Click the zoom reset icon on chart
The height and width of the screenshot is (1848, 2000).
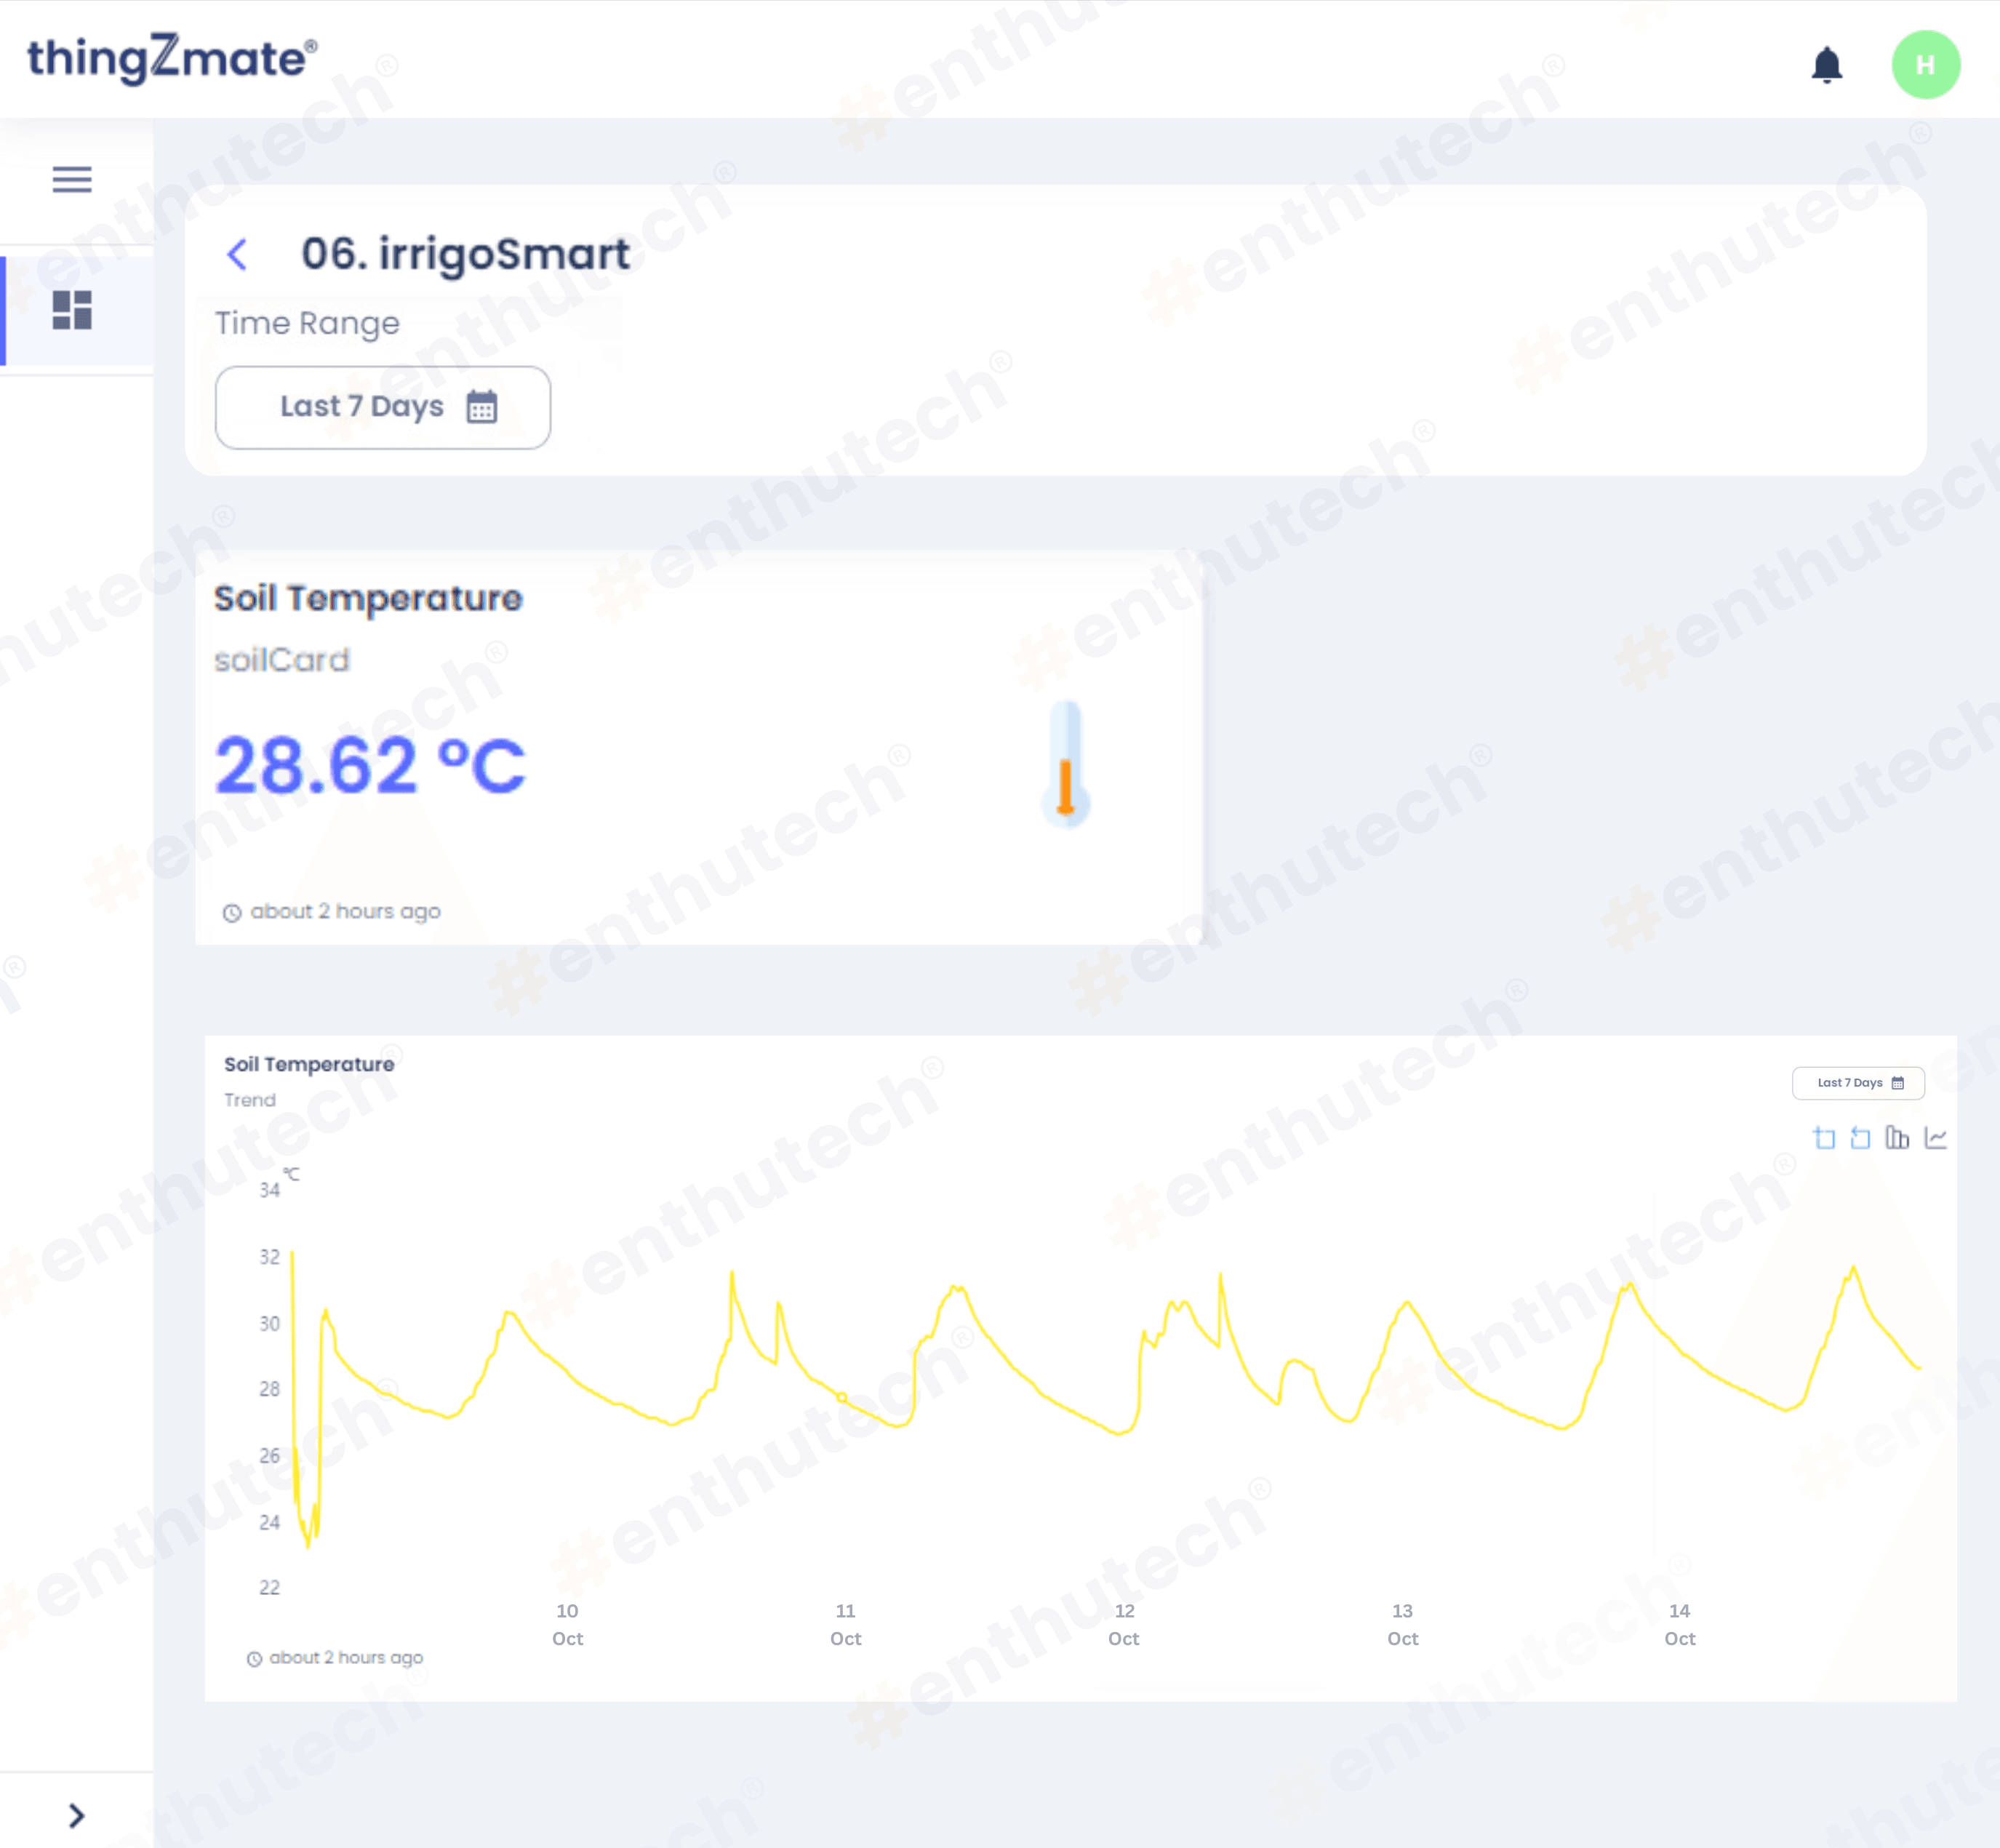point(1860,1138)
